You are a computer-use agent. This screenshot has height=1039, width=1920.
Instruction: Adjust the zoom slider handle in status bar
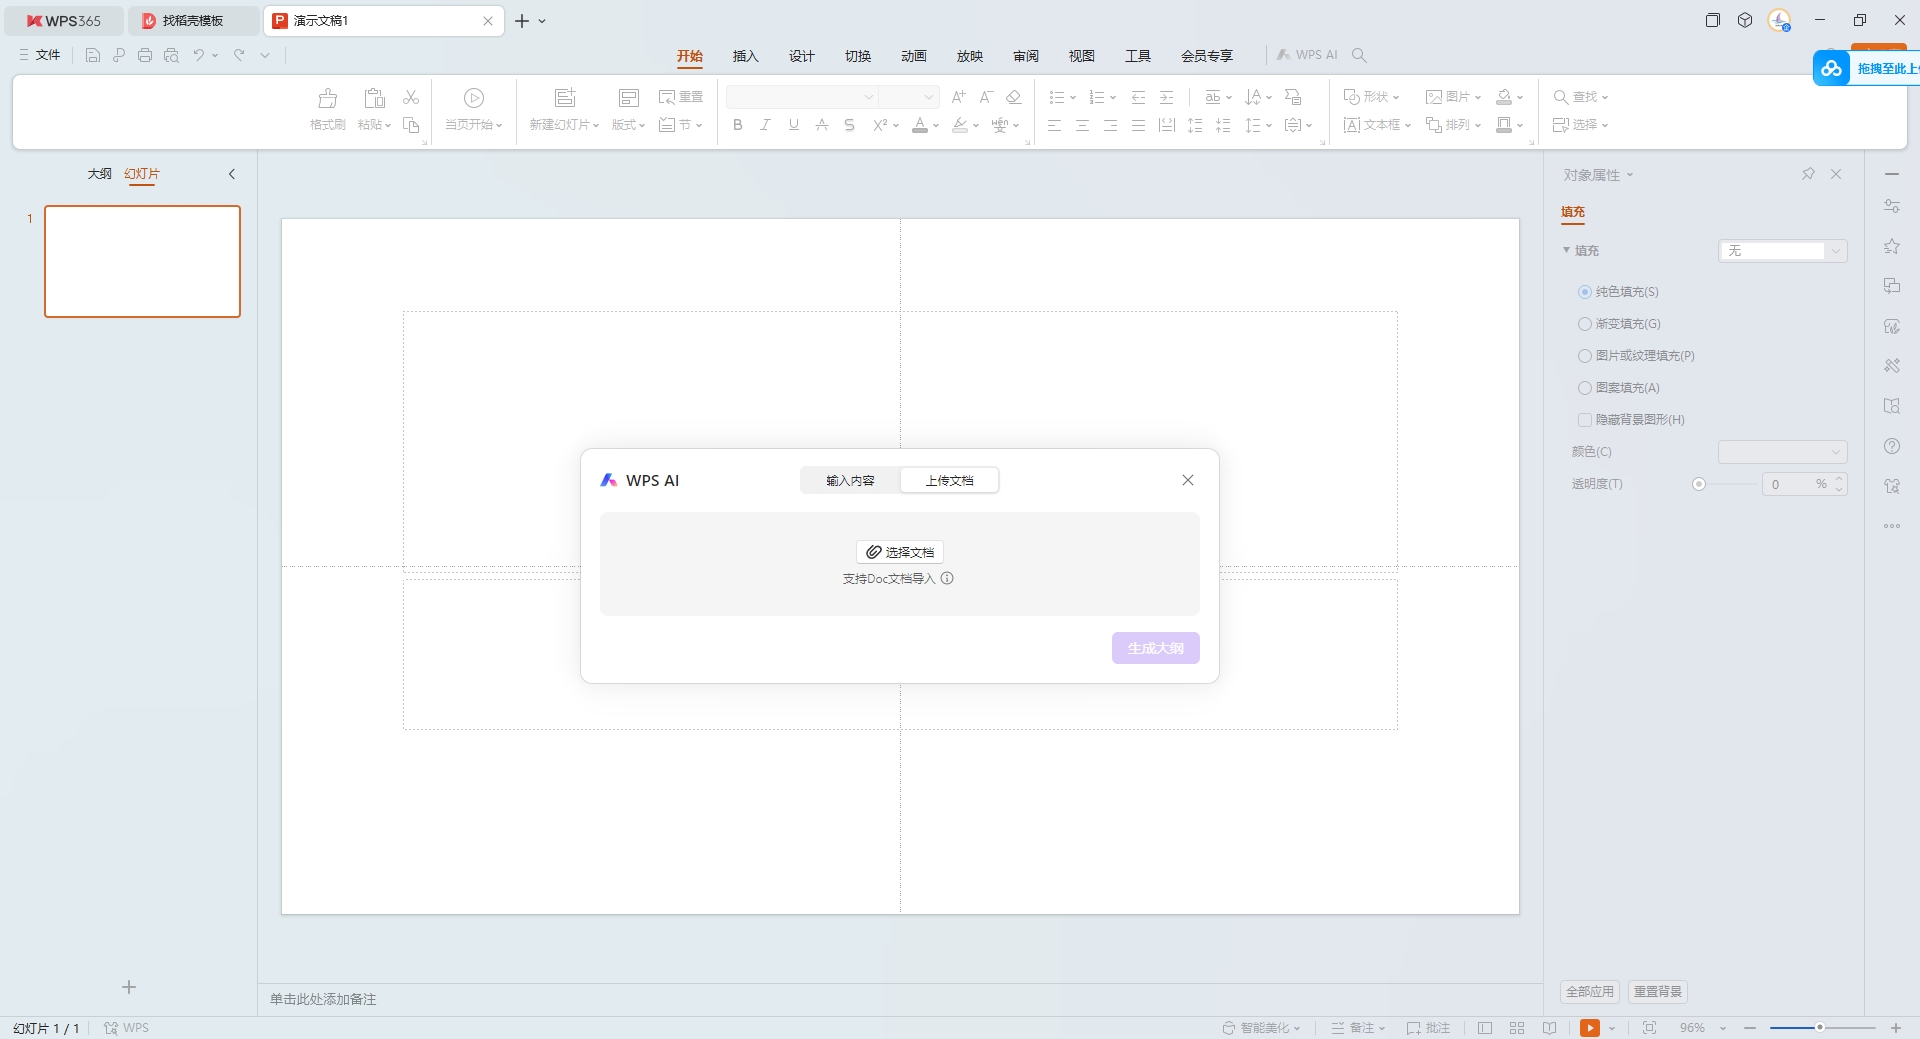point(1820,1028)
